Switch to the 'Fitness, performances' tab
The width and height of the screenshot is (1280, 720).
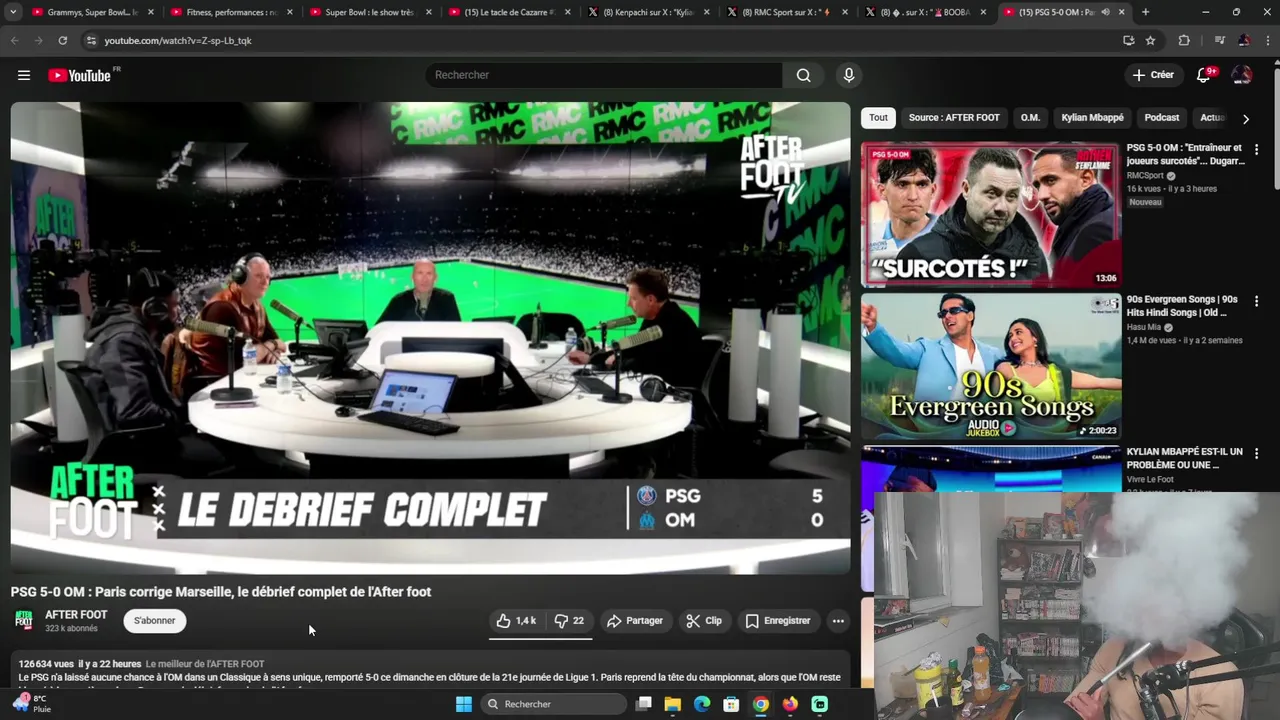tap(231, 12)
